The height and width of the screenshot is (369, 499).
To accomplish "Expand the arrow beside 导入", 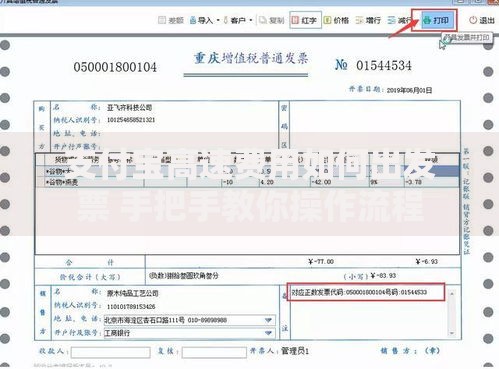I will tap(218, 20).
